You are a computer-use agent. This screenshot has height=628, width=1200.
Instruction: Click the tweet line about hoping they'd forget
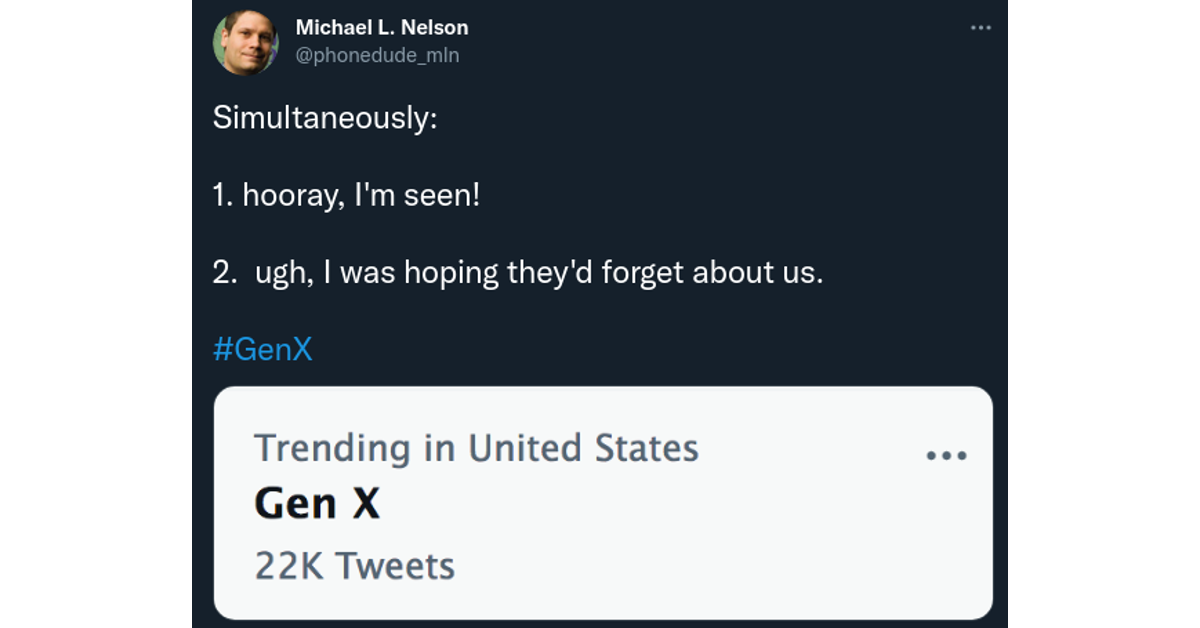click(x=518, y=271)
